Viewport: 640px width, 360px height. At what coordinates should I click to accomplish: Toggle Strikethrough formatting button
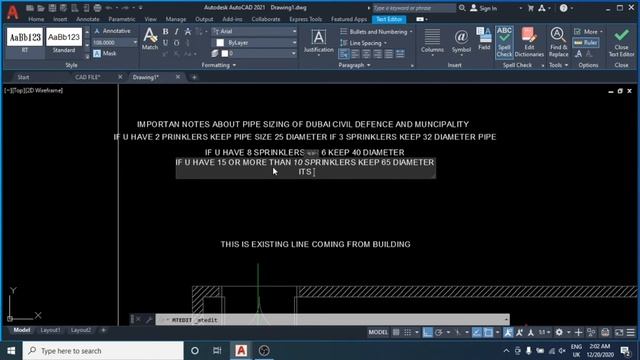[188, 31]
